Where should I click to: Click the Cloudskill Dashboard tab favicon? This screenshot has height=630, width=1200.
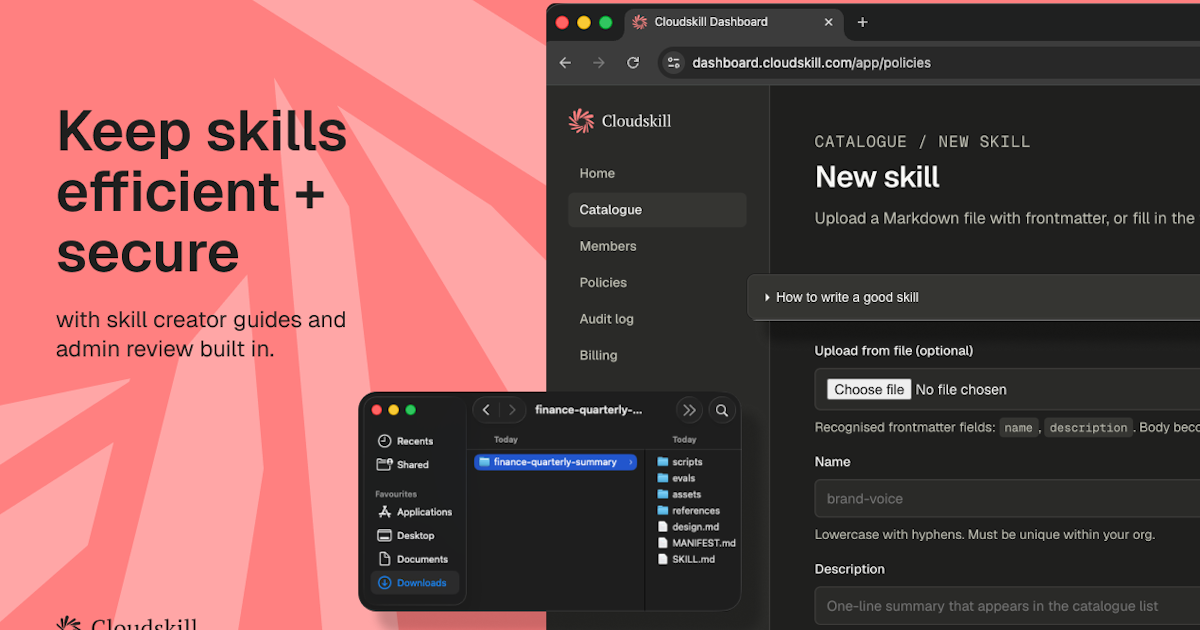point(640,22)
